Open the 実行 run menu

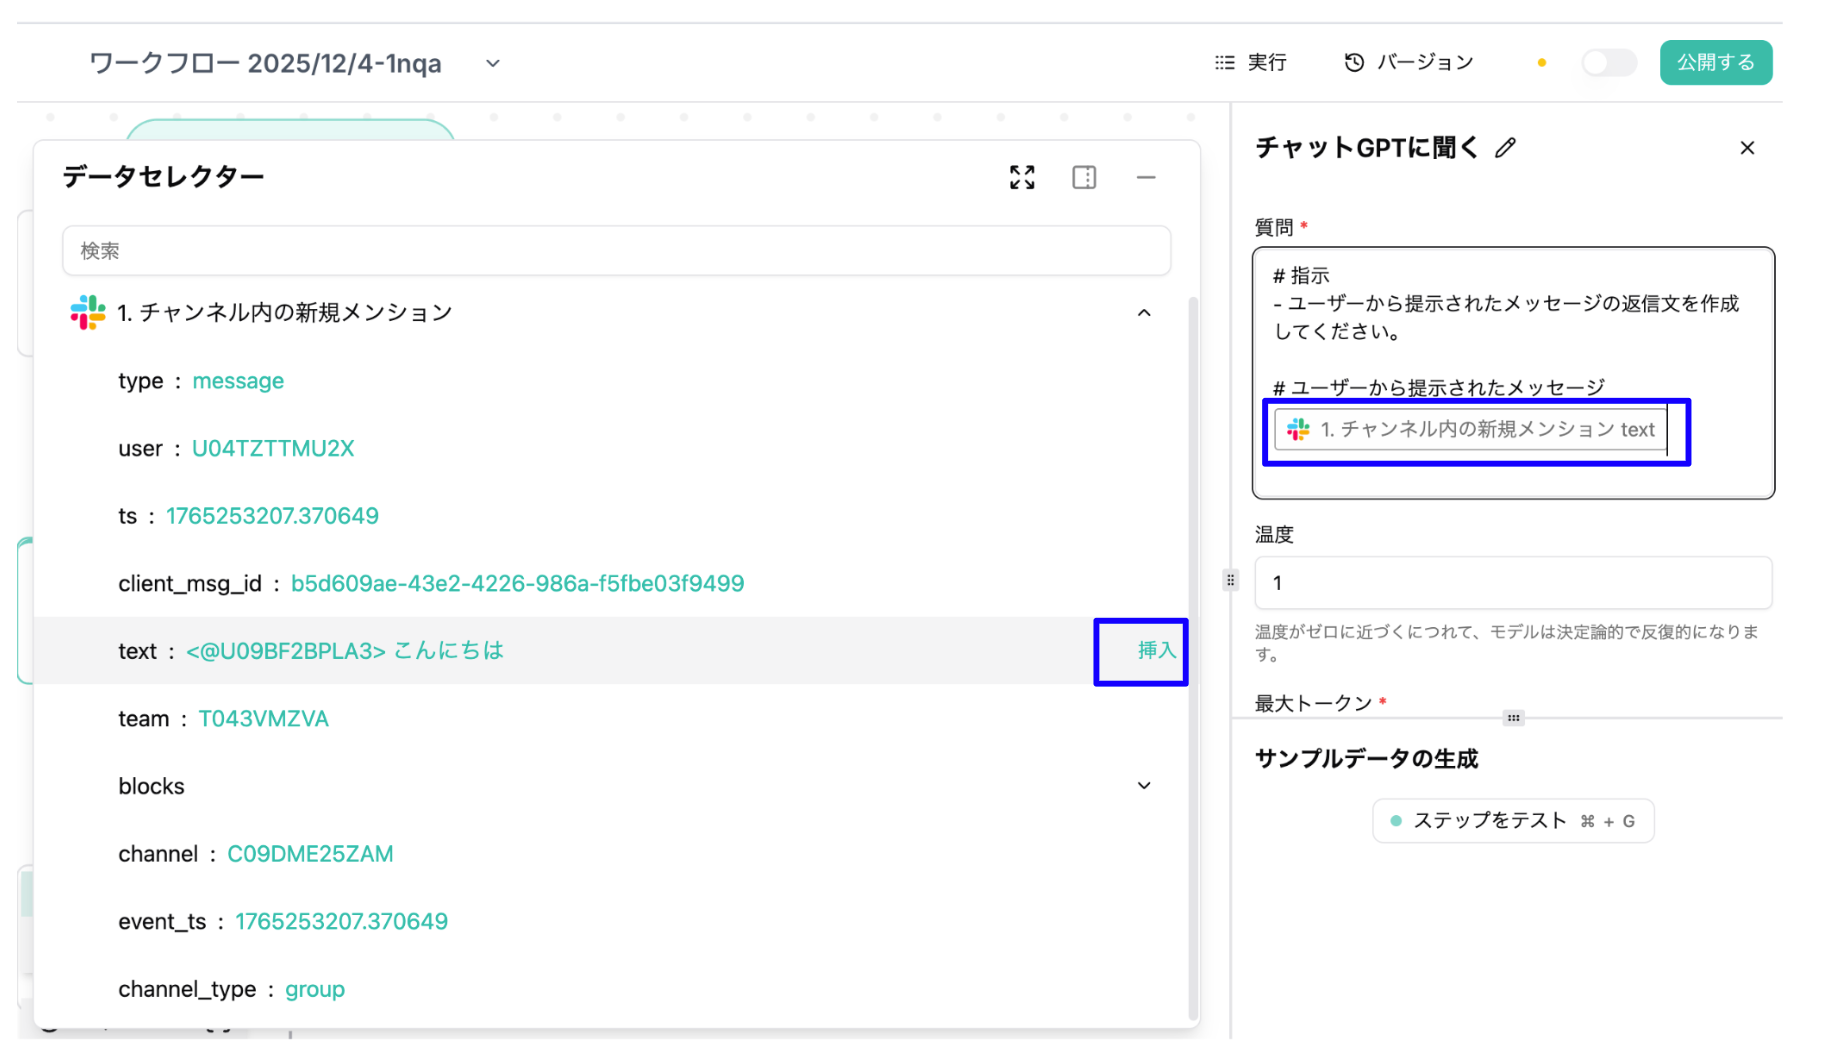click(1250, 61)
